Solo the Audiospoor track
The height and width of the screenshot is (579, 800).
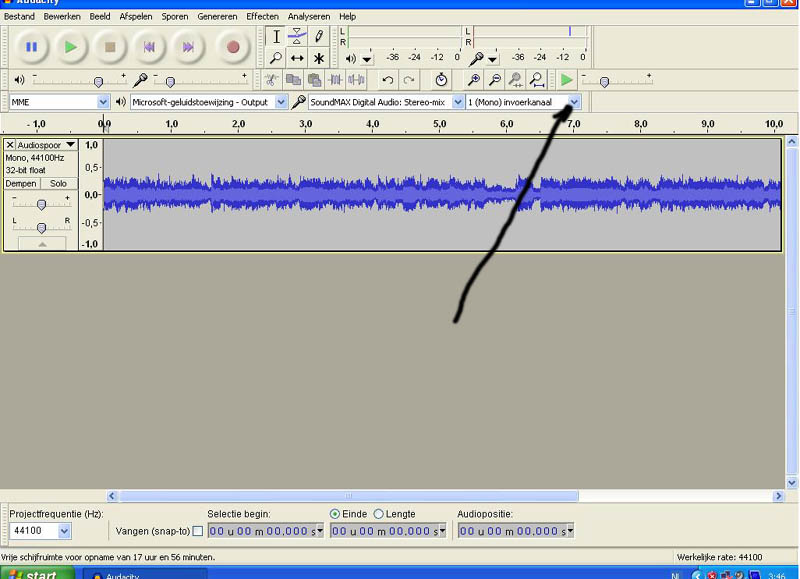[x=59, y=184]
